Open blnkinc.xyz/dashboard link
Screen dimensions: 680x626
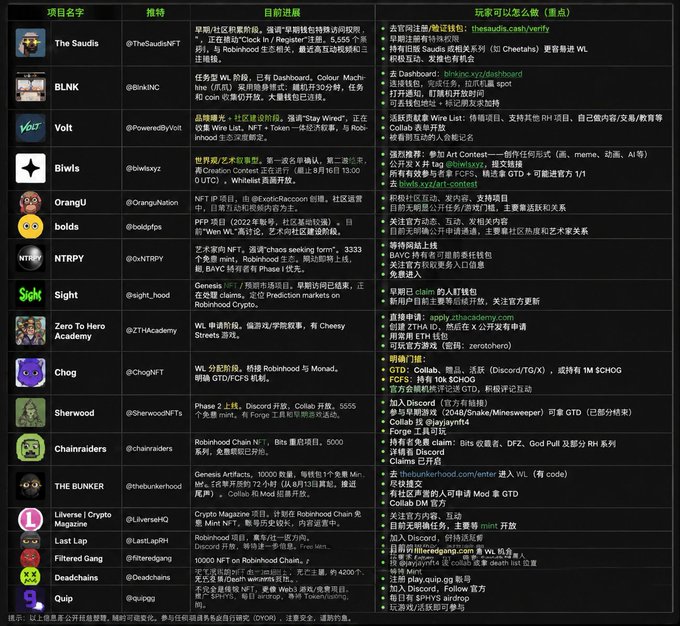[x=483, y=74]
